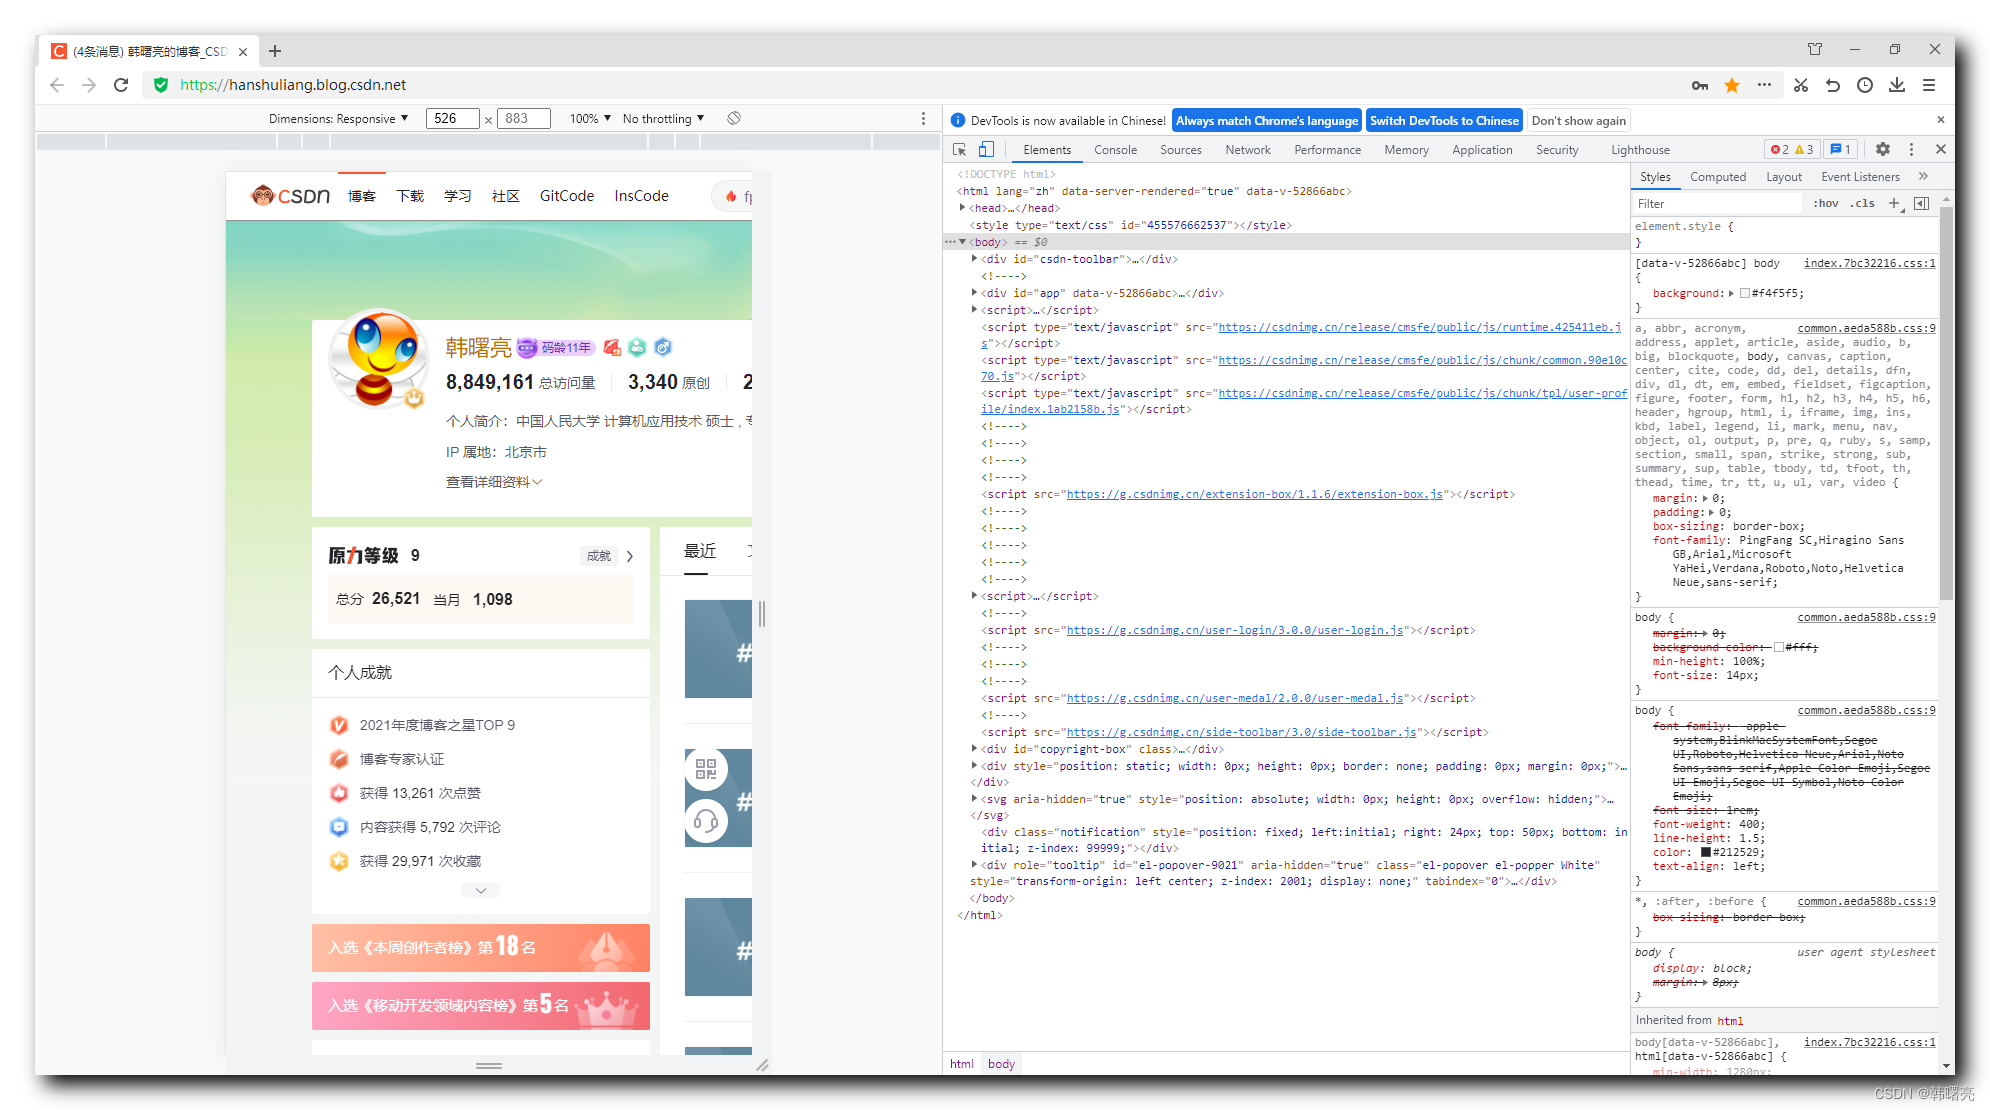The height and width of the screenshot is (1110, 1990).
Task: Click Switch DevTools to Chinese button
Action: click(1444, 120)
